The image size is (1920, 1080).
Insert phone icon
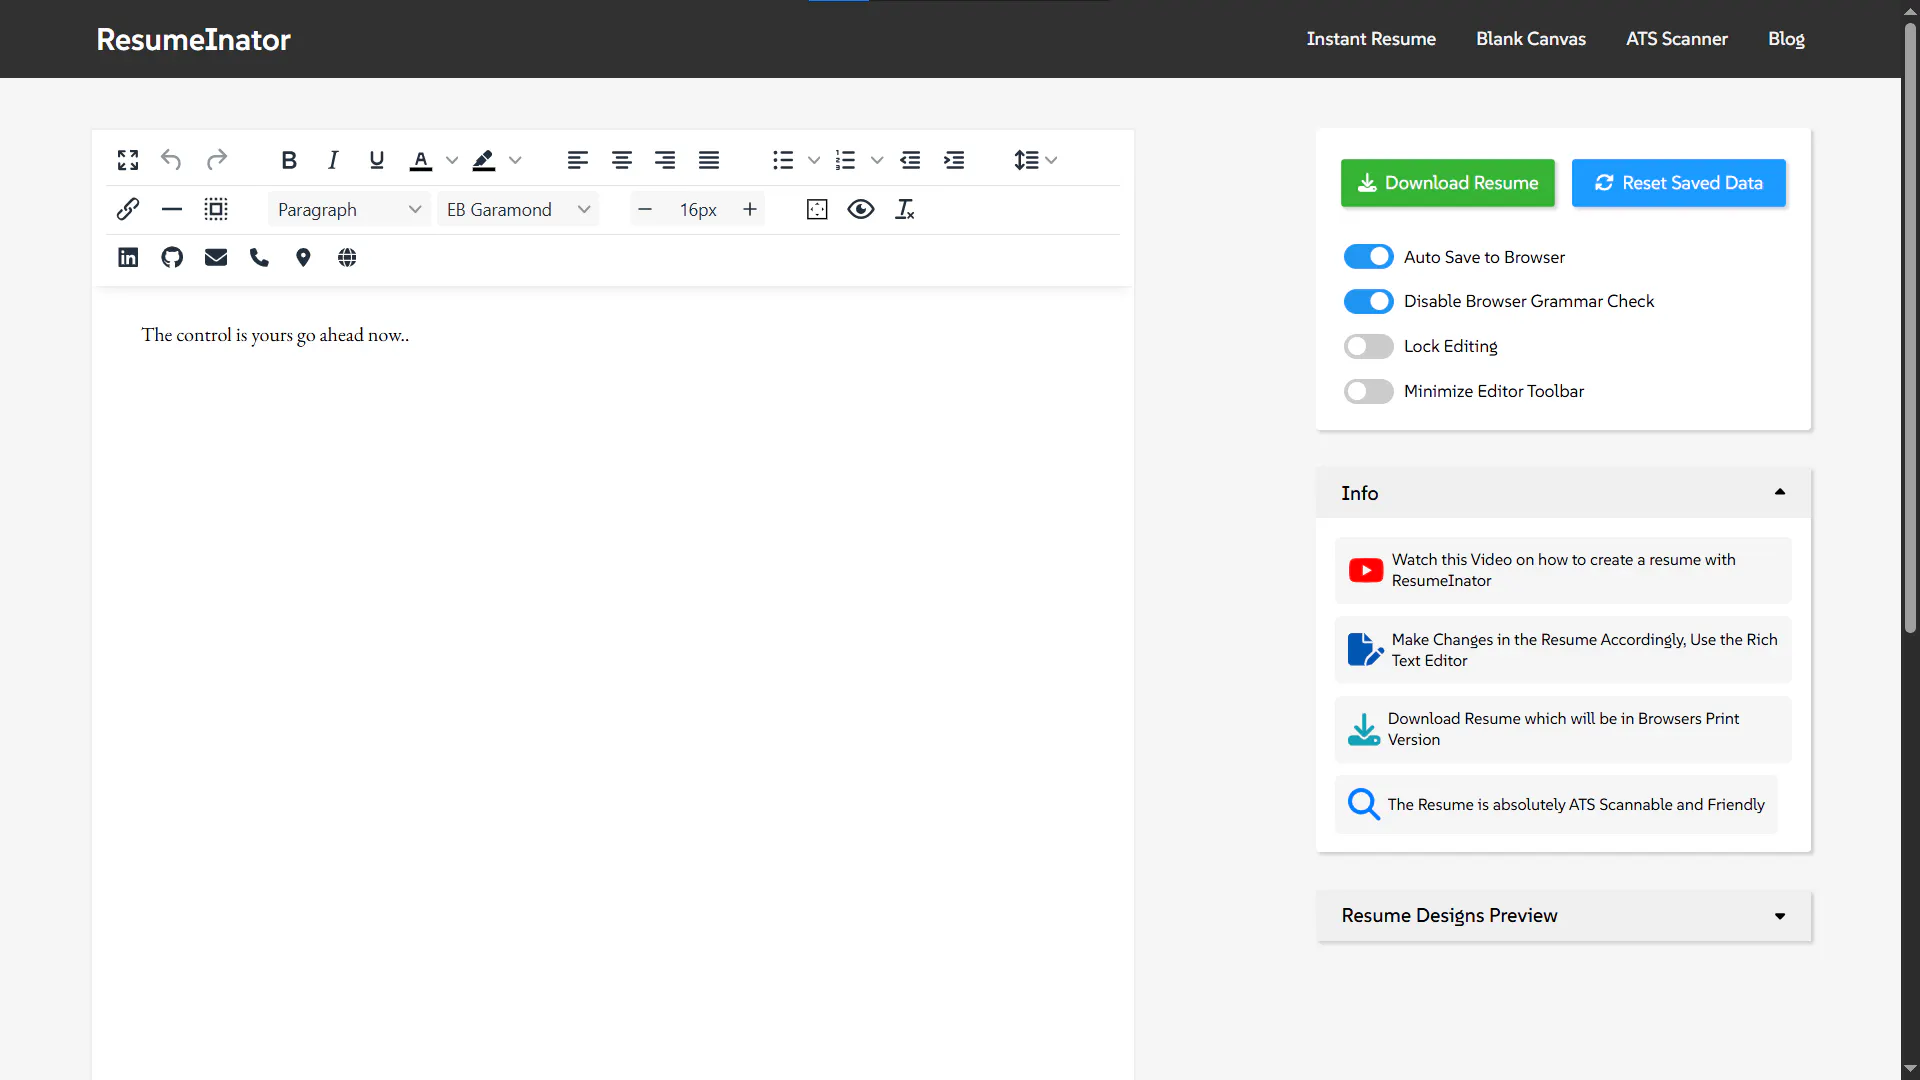pyautogui.click(x=260, y=258)
